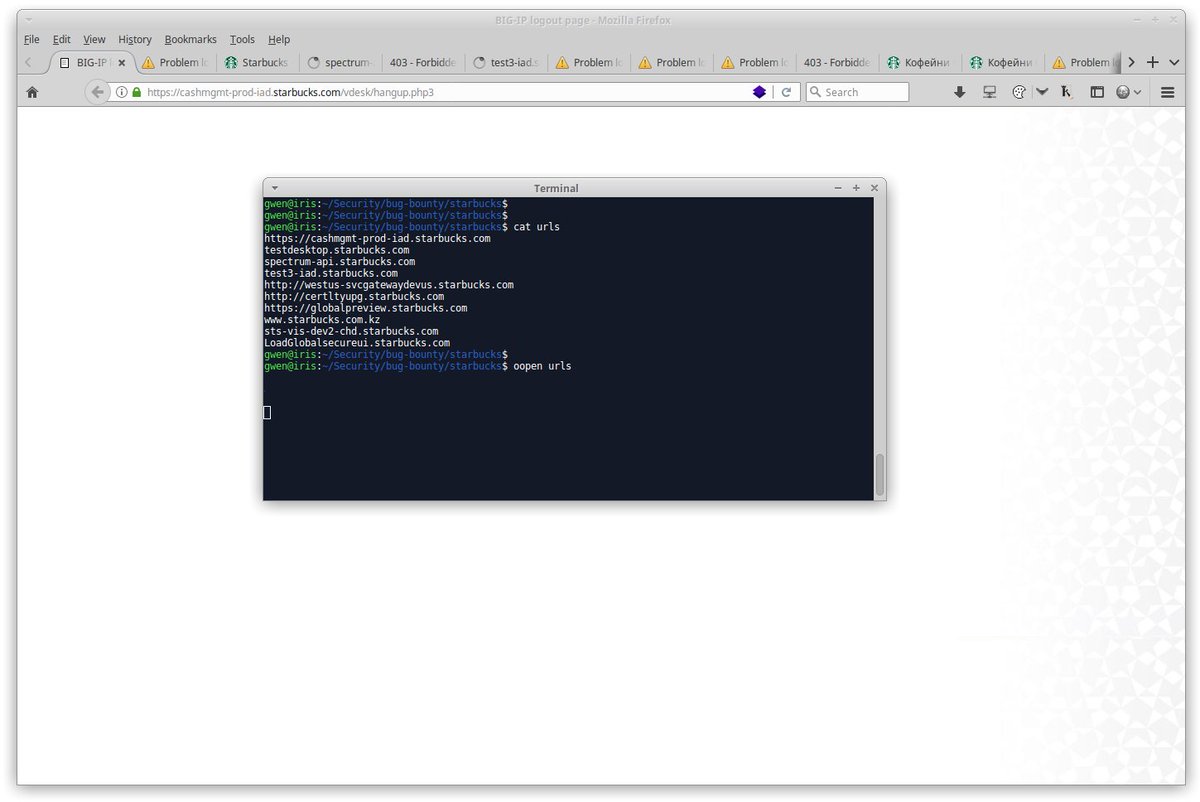Click the magnifier icon in Search box
The height and width of the screenshot is (802, 1200).
click(x=816, y=92)
